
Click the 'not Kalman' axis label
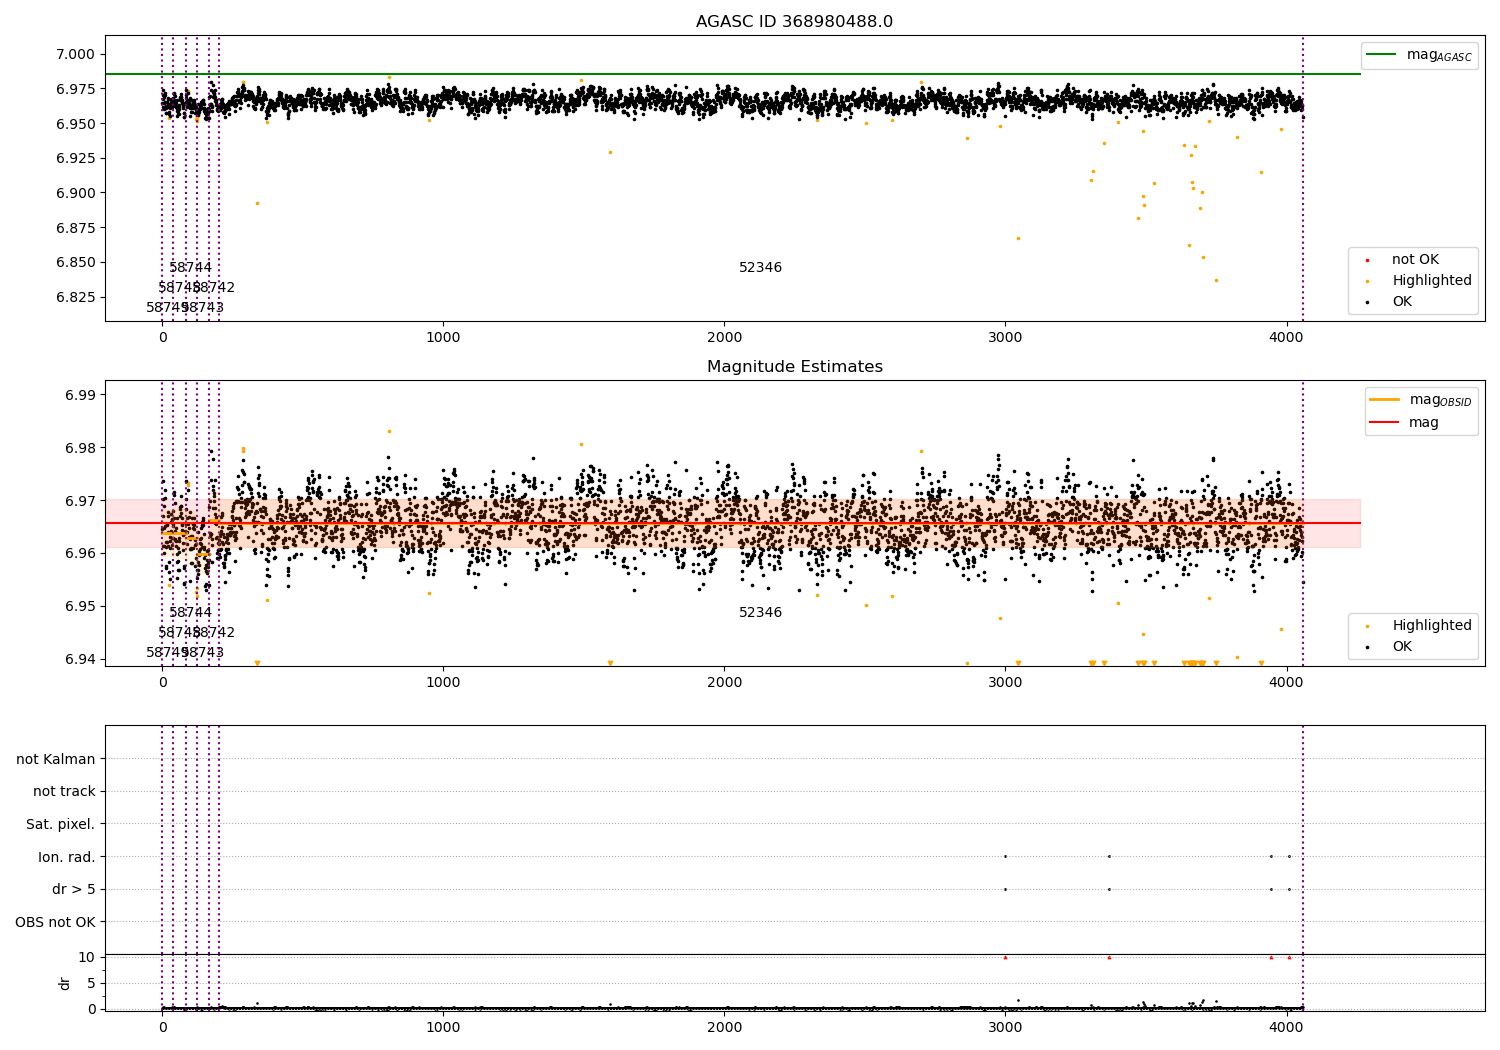pos(56,759)
